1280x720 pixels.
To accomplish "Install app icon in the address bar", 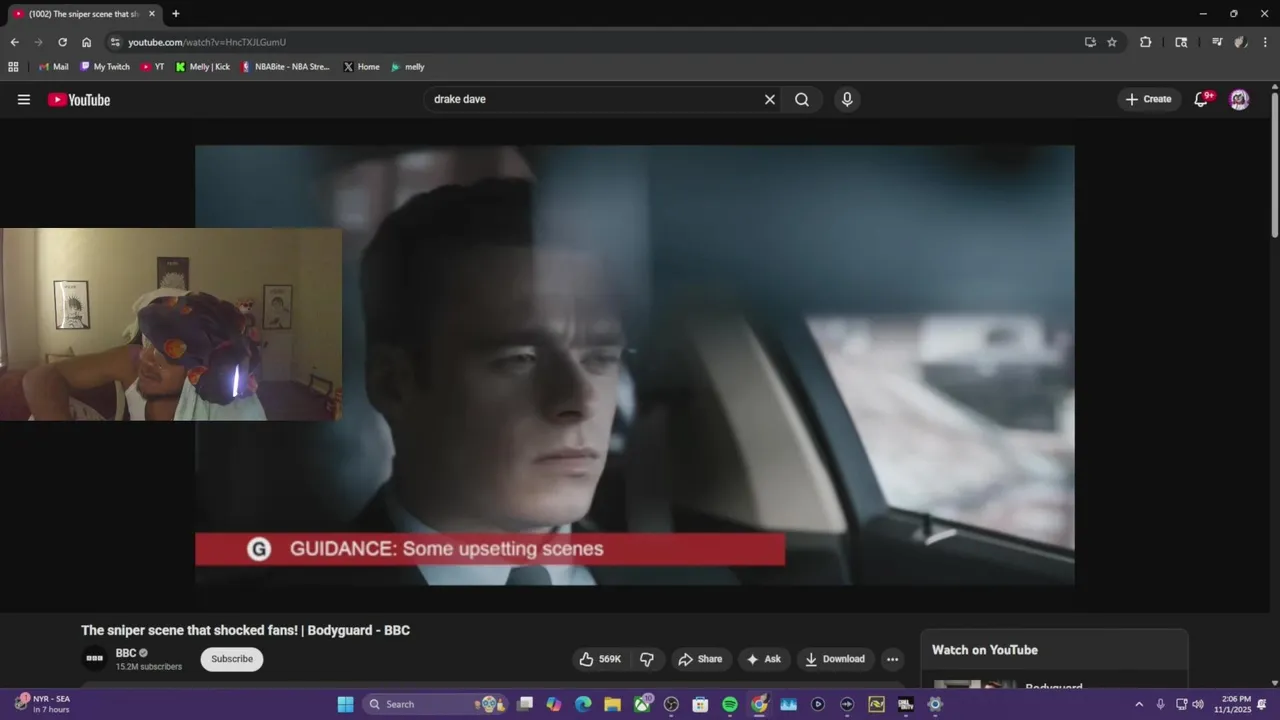I will pos(1090,42).
